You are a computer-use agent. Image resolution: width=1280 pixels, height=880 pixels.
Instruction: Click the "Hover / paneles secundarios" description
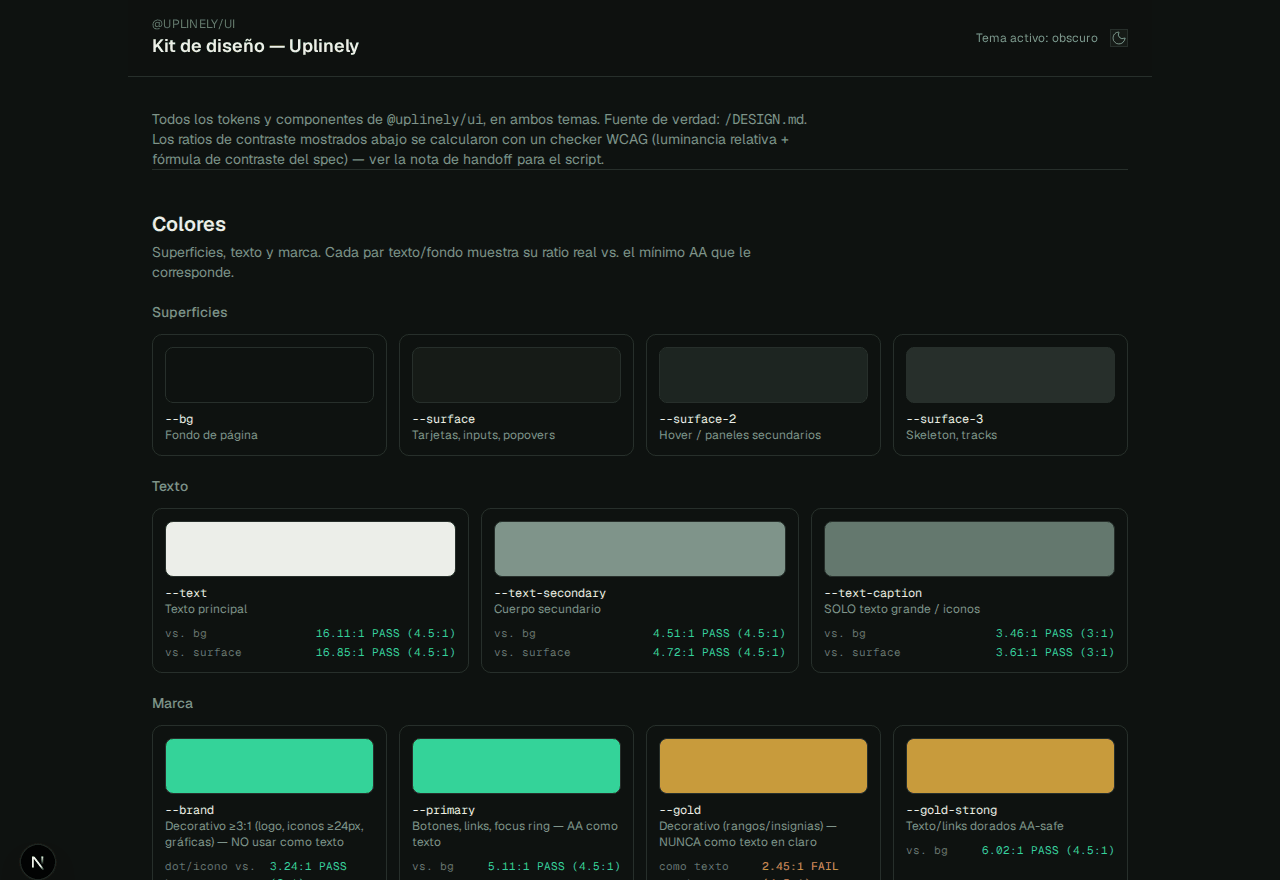(x=740, y=435)
